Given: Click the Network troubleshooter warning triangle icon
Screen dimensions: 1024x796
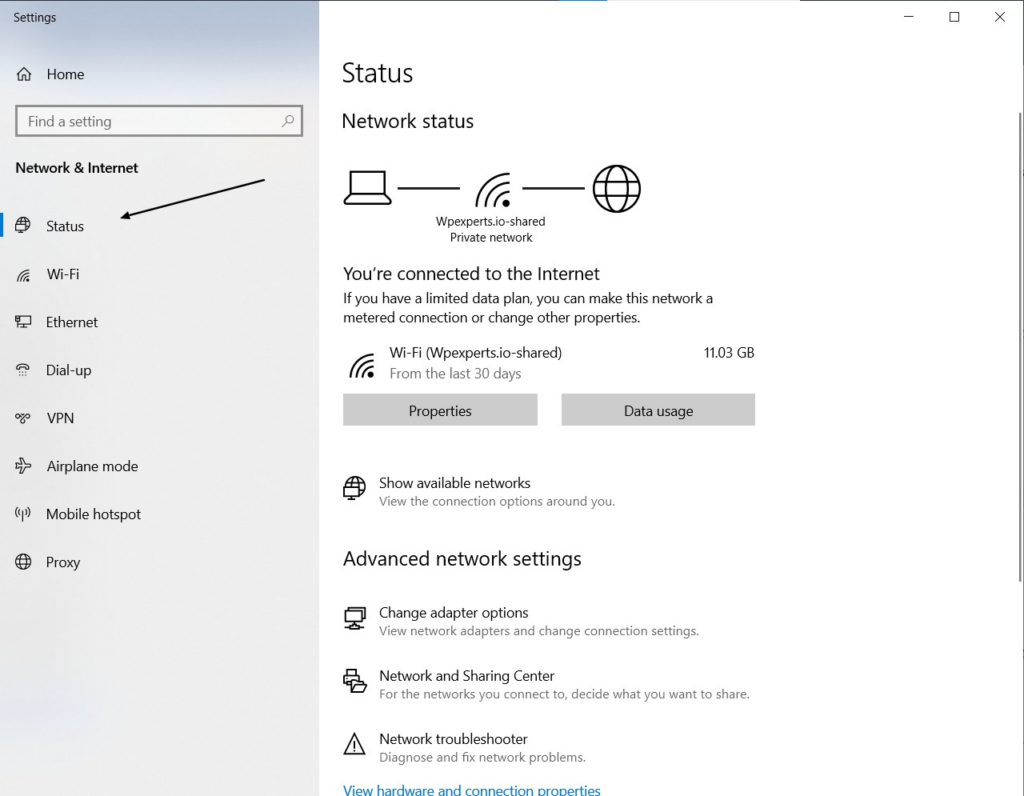Looking at the screenshot, I should tap(355, 744).
